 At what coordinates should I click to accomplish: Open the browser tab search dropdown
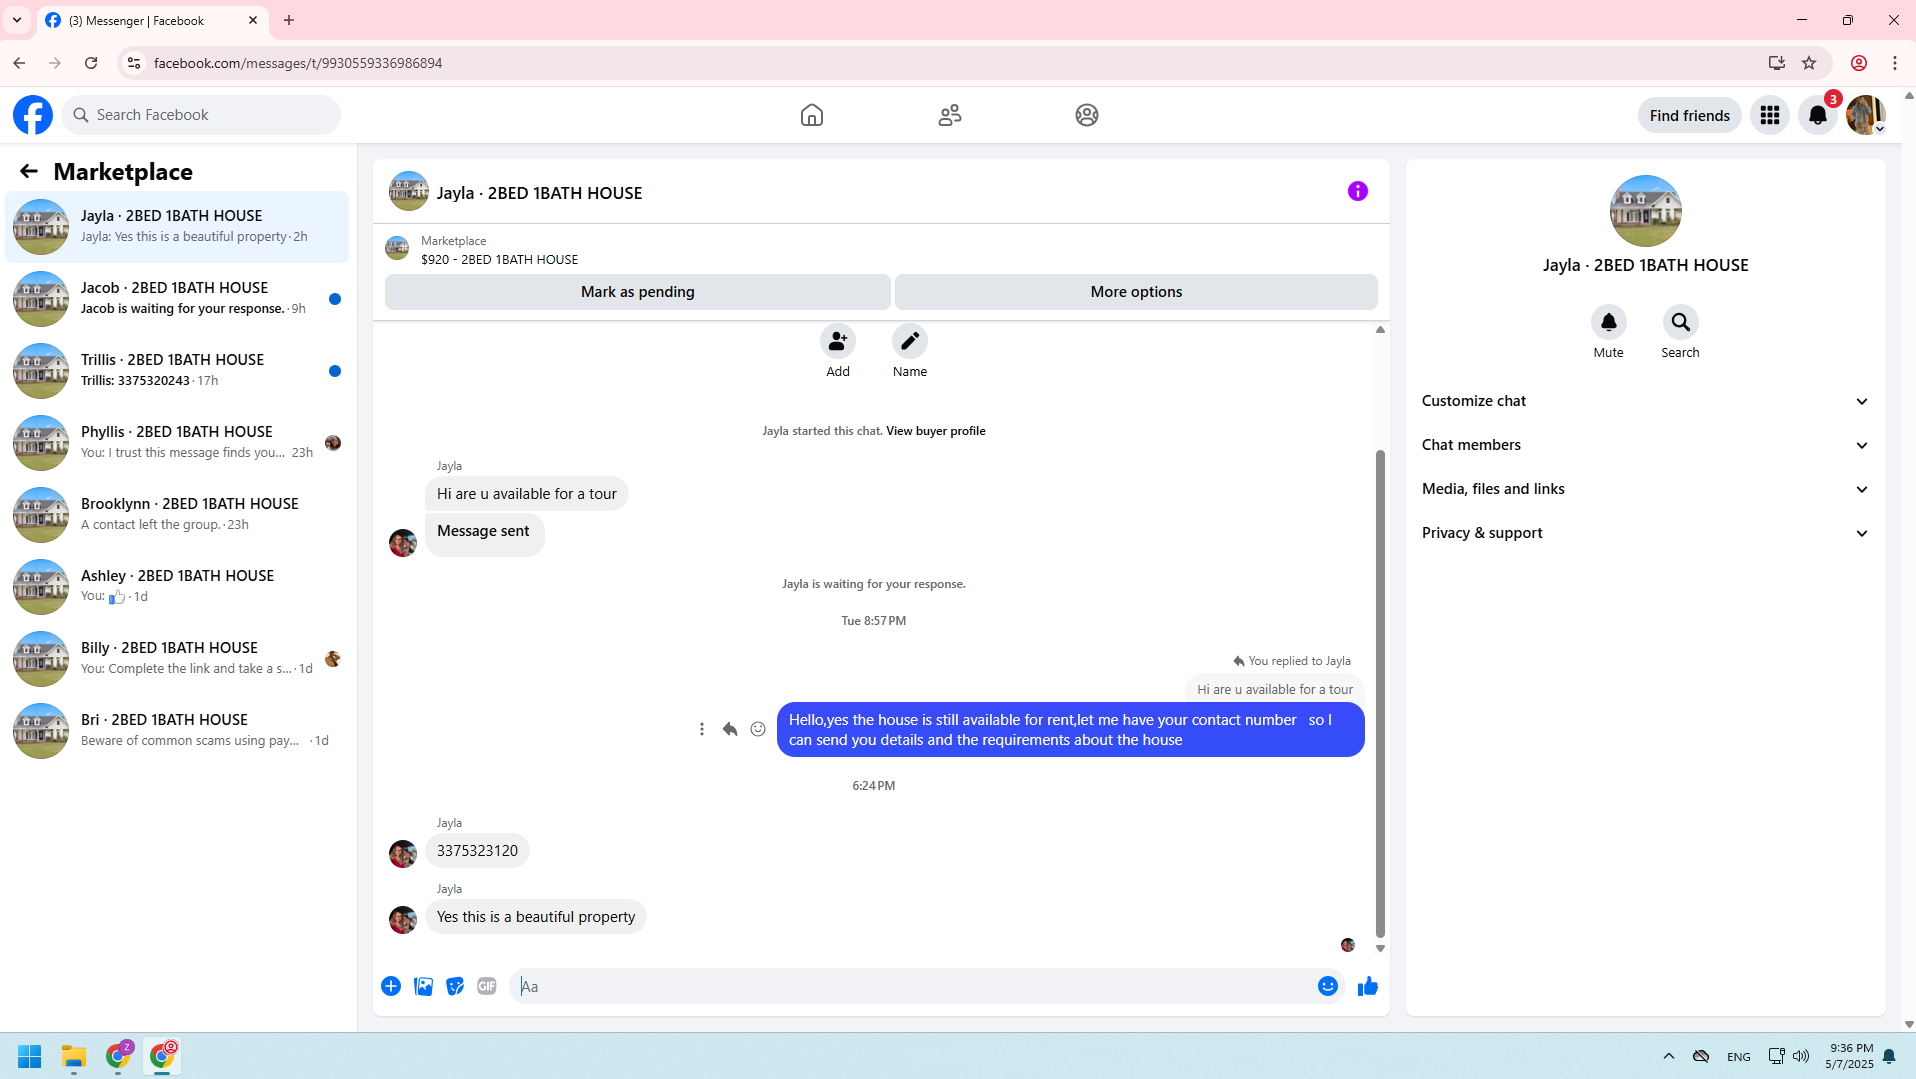(17, 20)
